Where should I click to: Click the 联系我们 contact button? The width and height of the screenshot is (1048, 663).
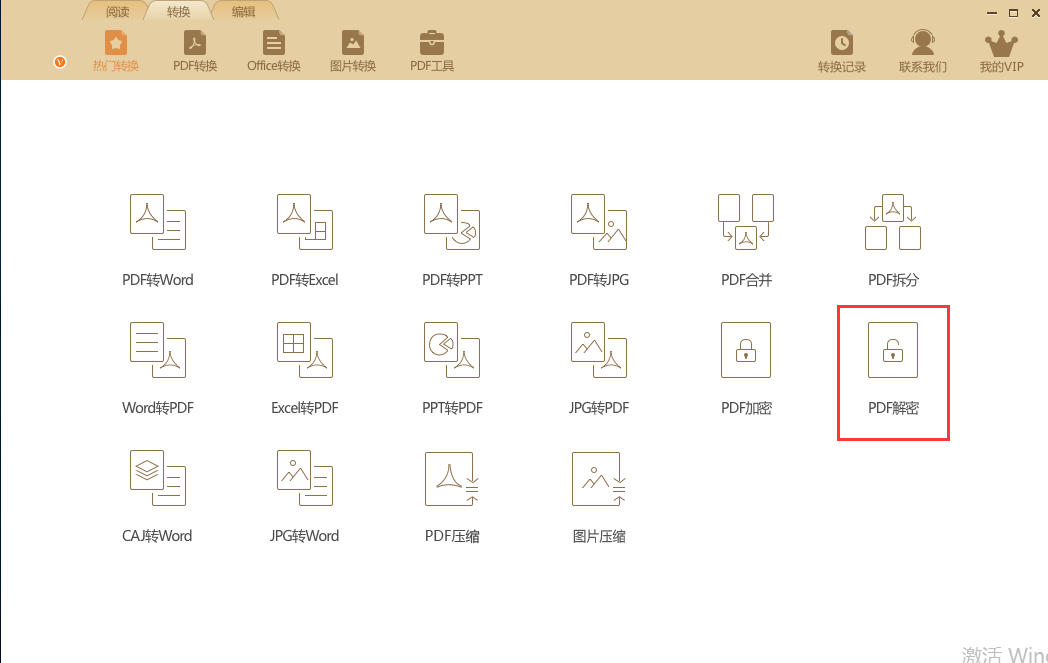coord(923,52)
